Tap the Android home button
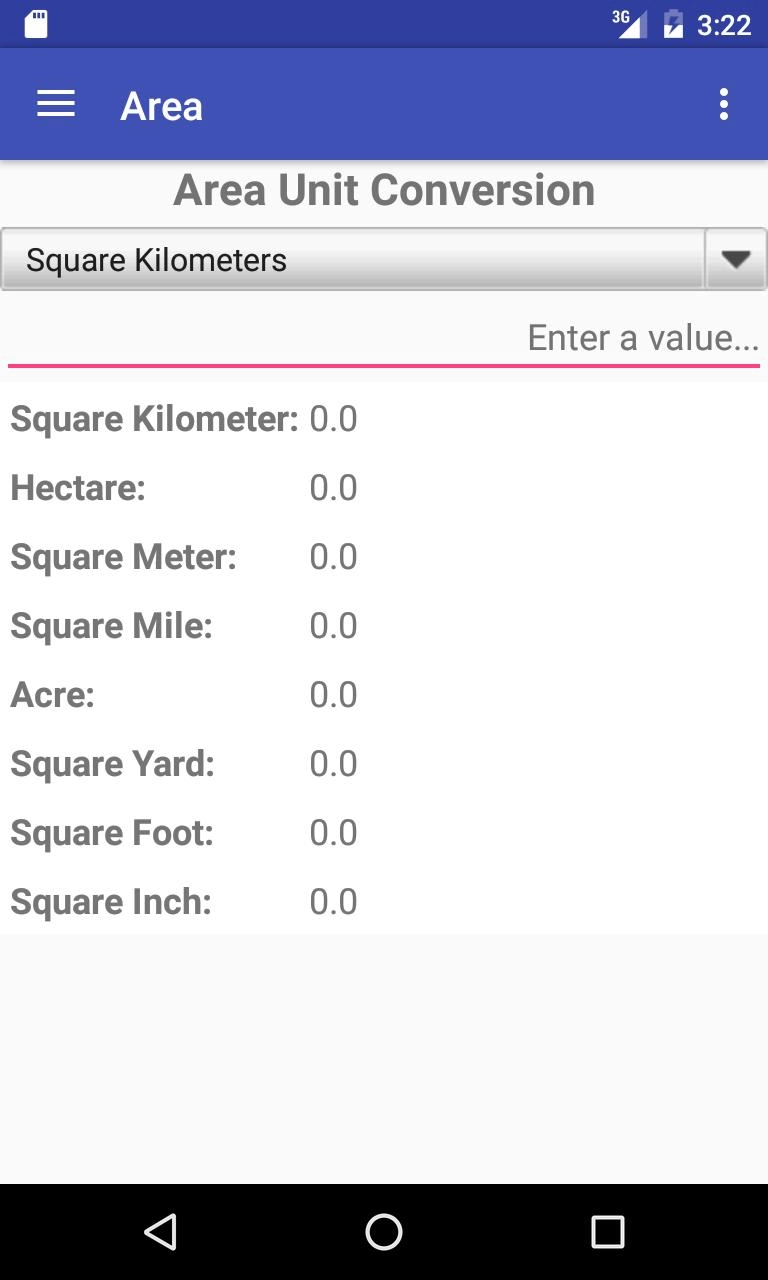 point(384,1232)
